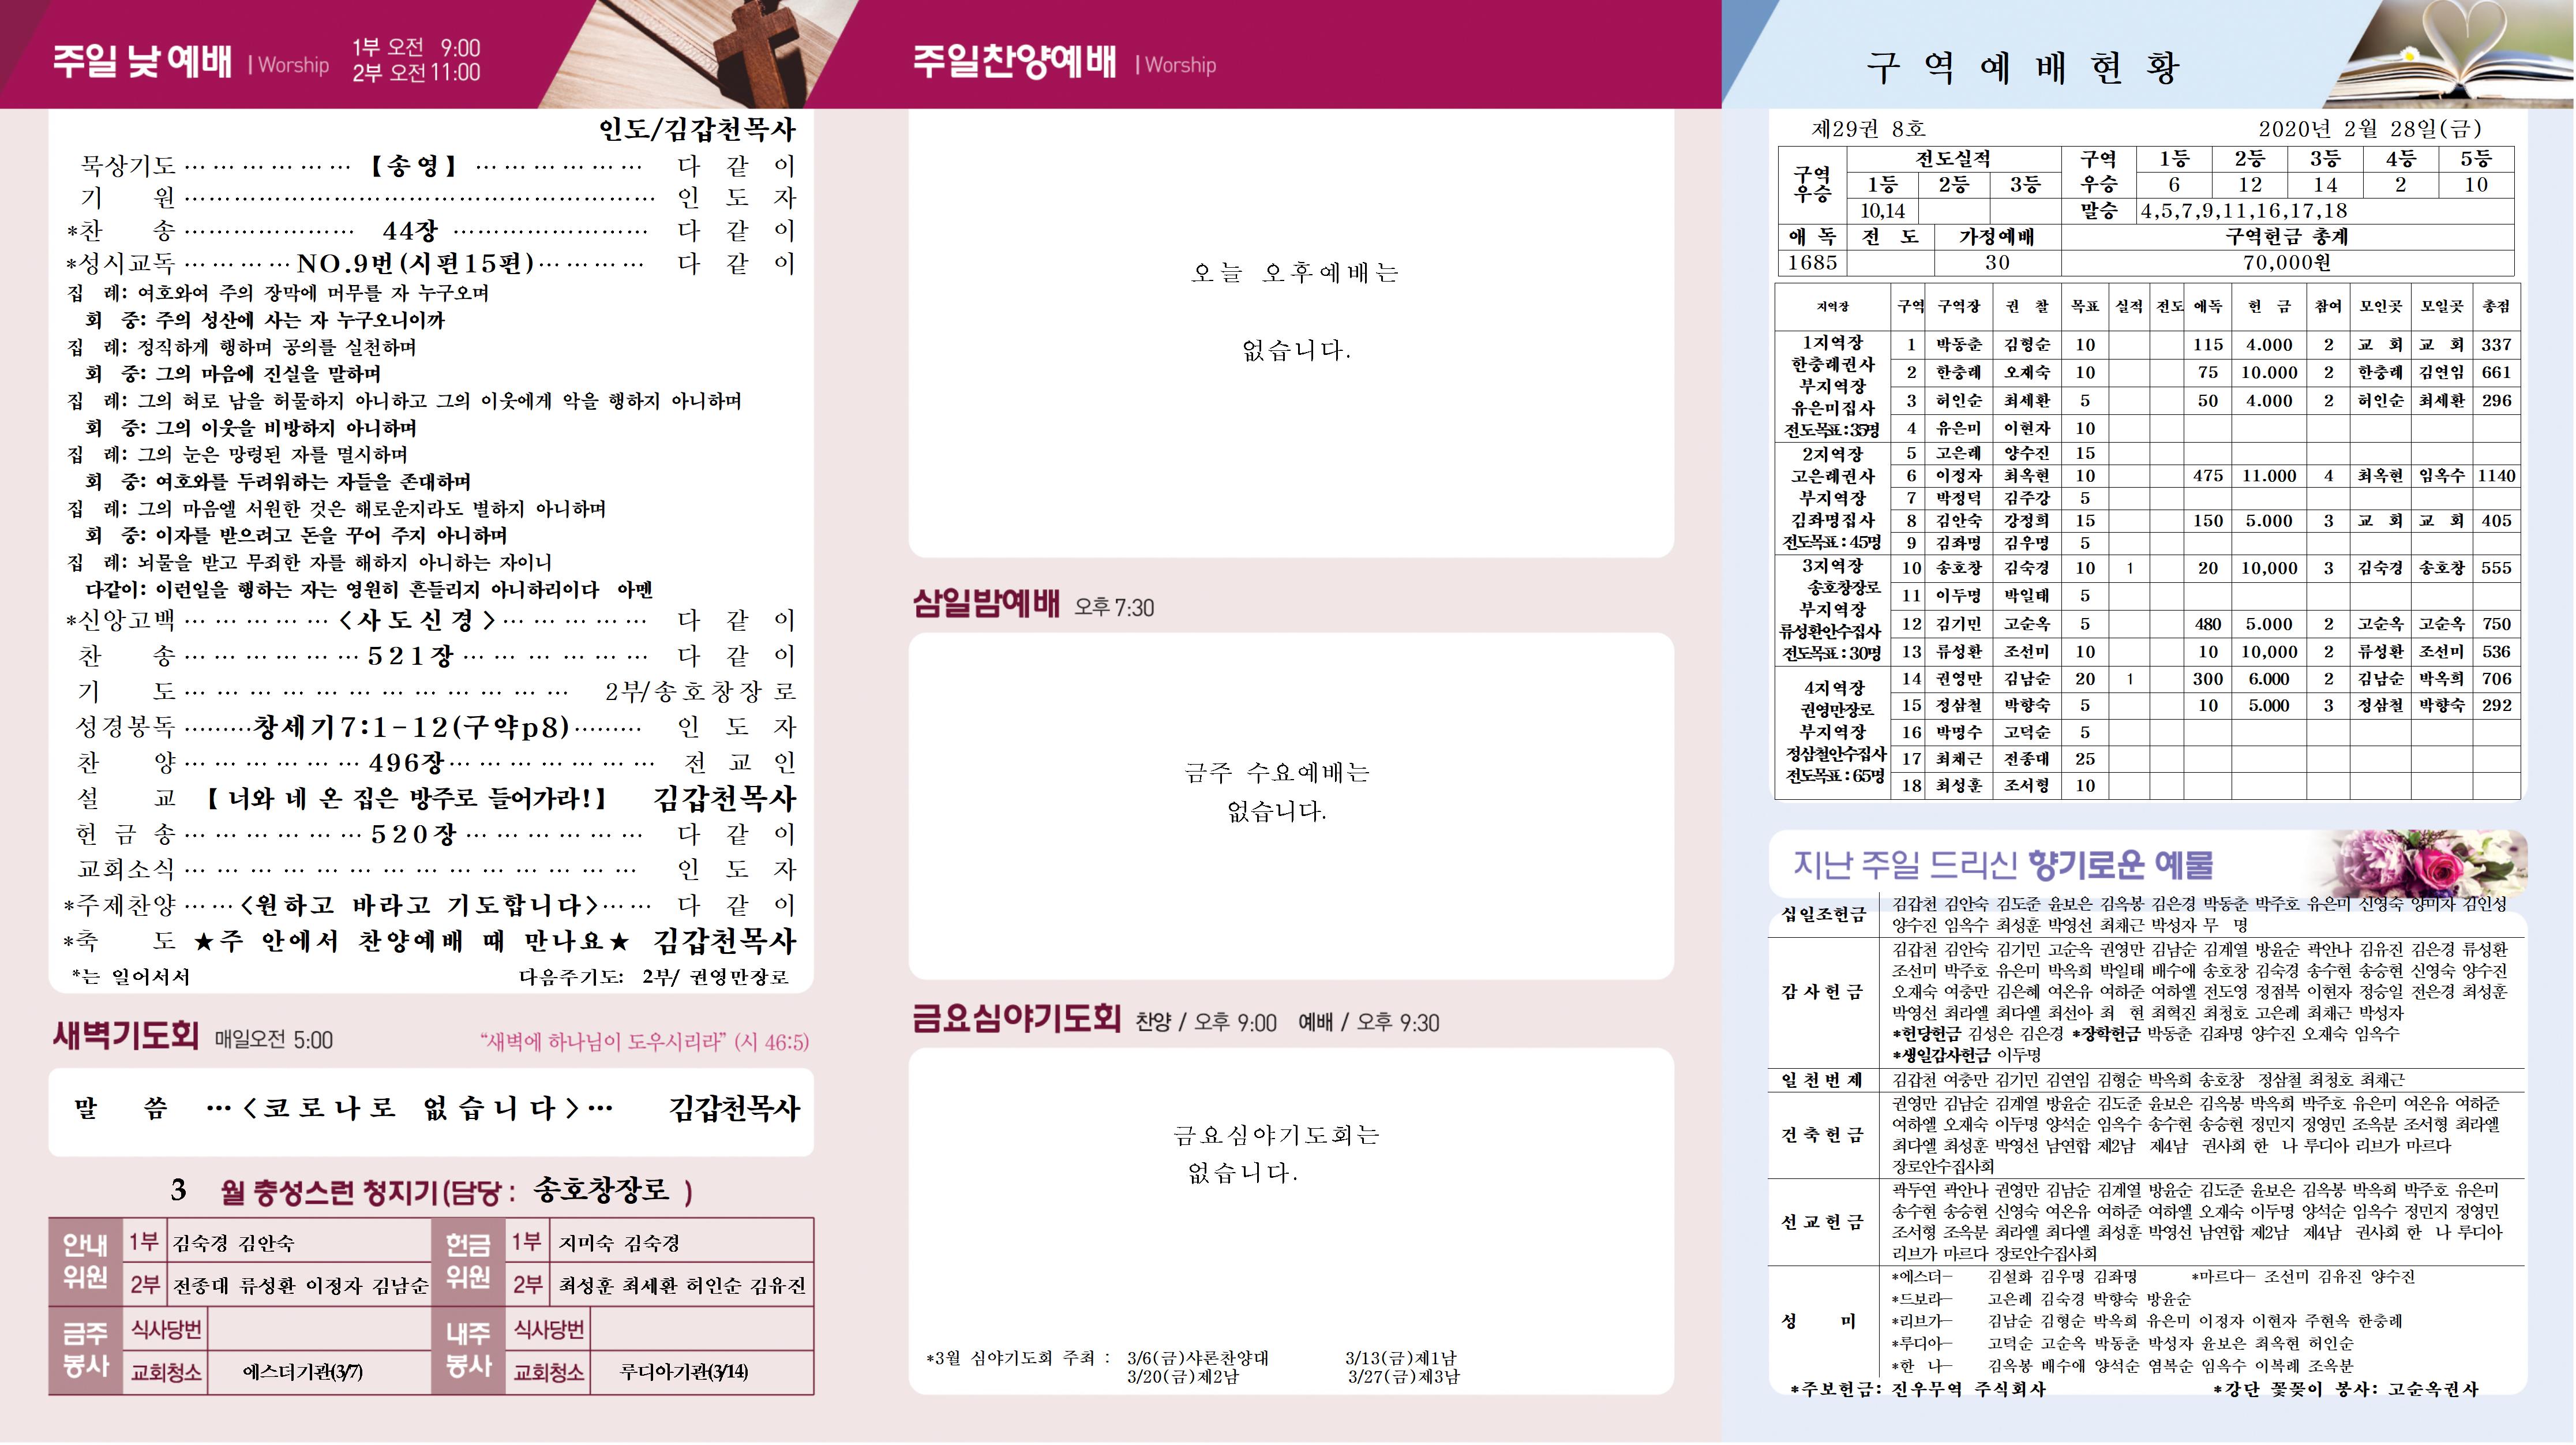Select offering hymn '520장'
2576x1445 pixels.
[413, 834]
